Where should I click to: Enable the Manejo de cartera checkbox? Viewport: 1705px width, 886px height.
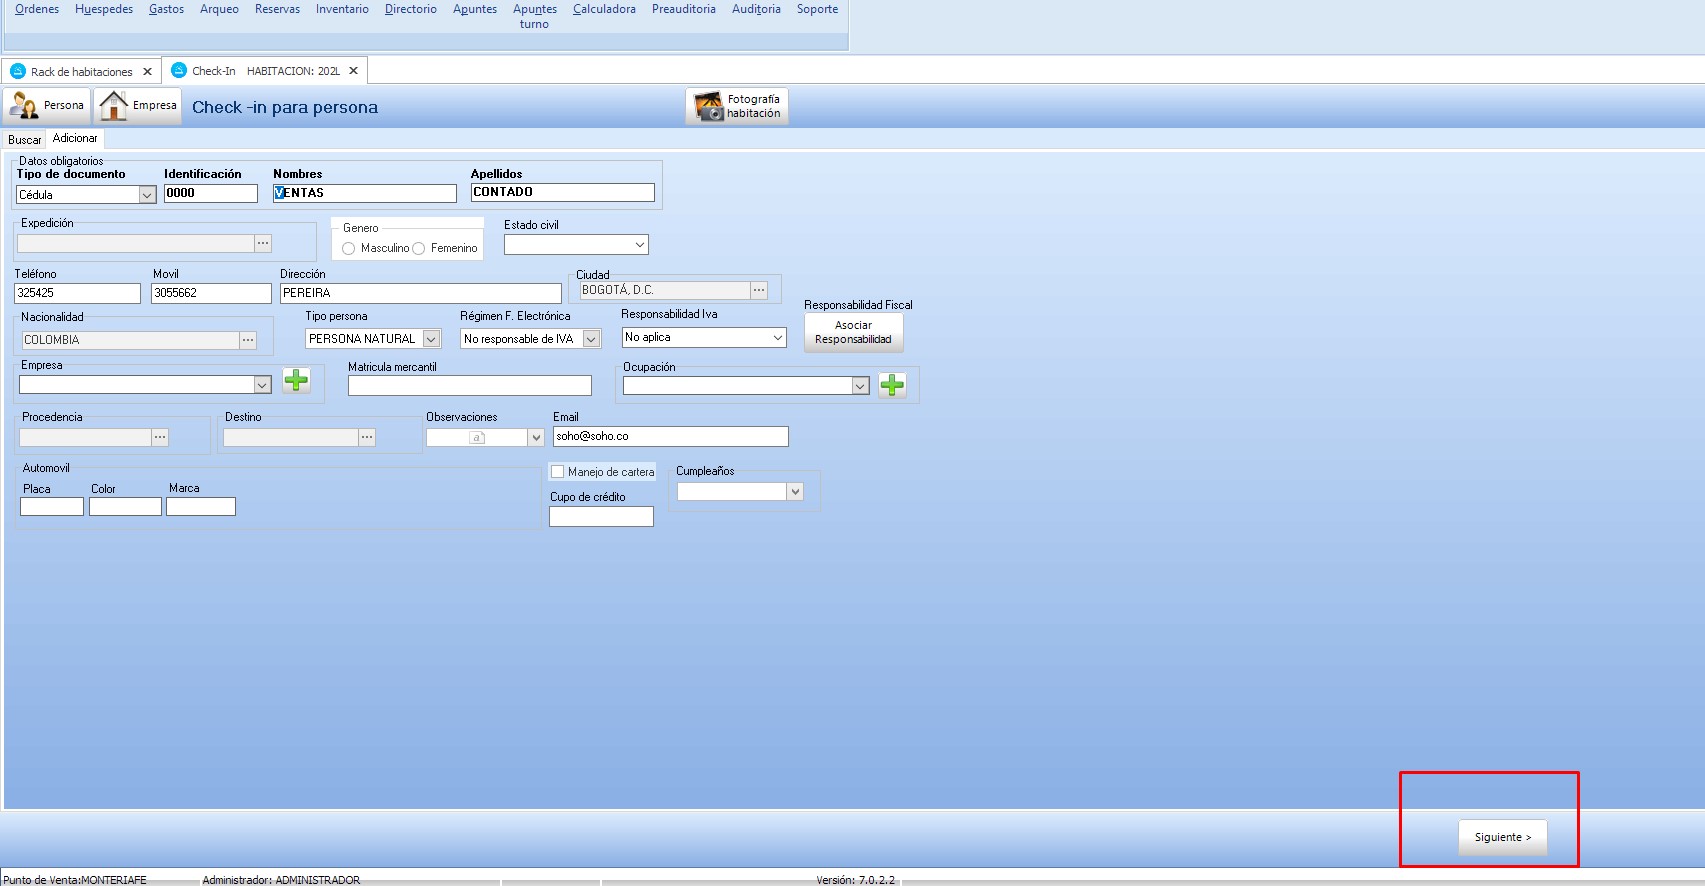558,472
